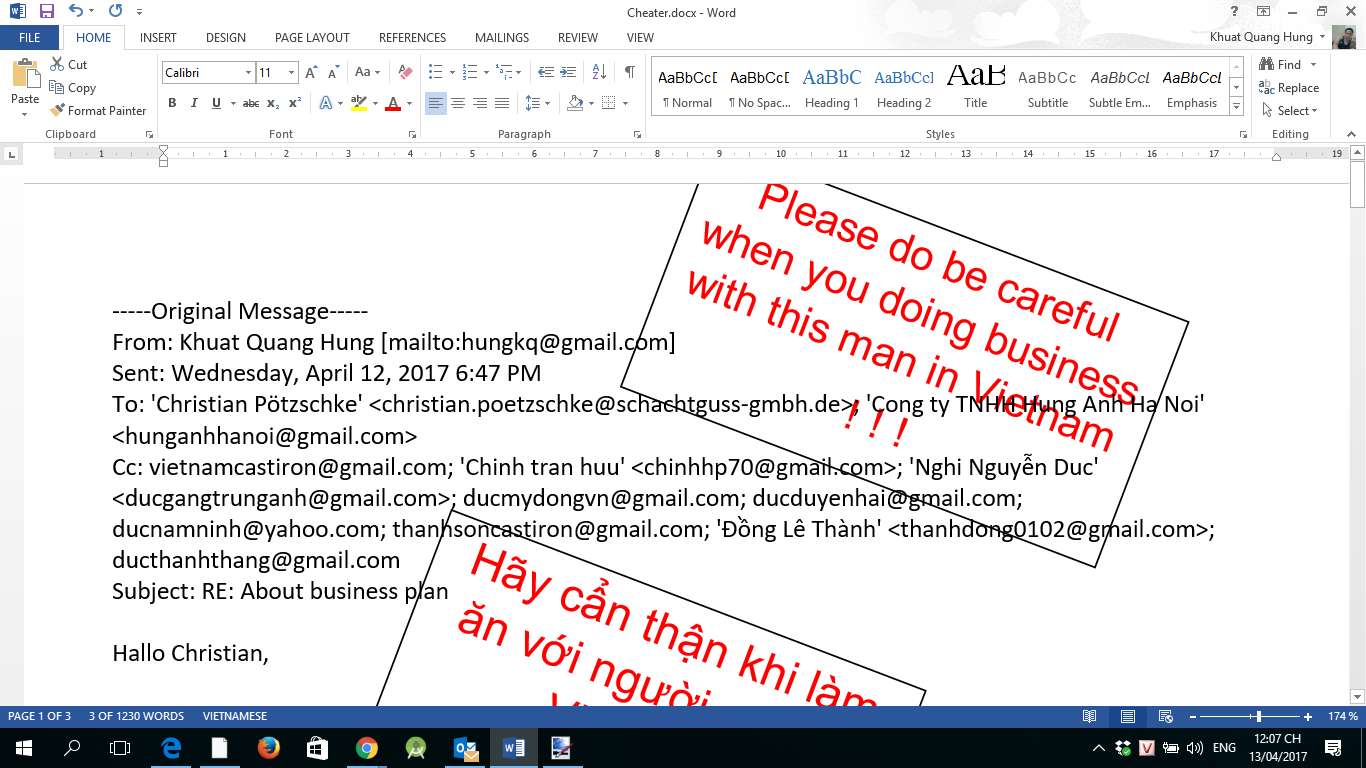Expand the Styles gallery more arrow

pos(1237,106)
